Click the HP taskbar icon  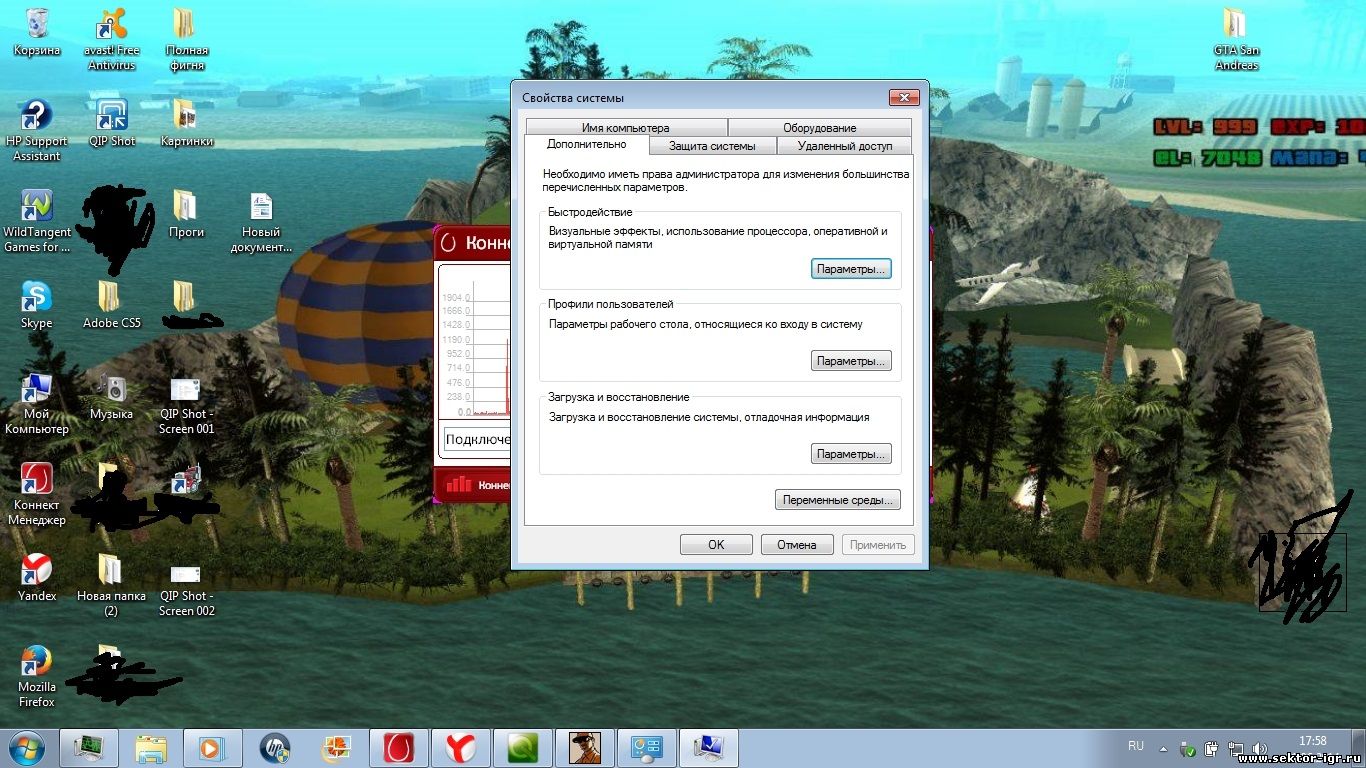274,748
